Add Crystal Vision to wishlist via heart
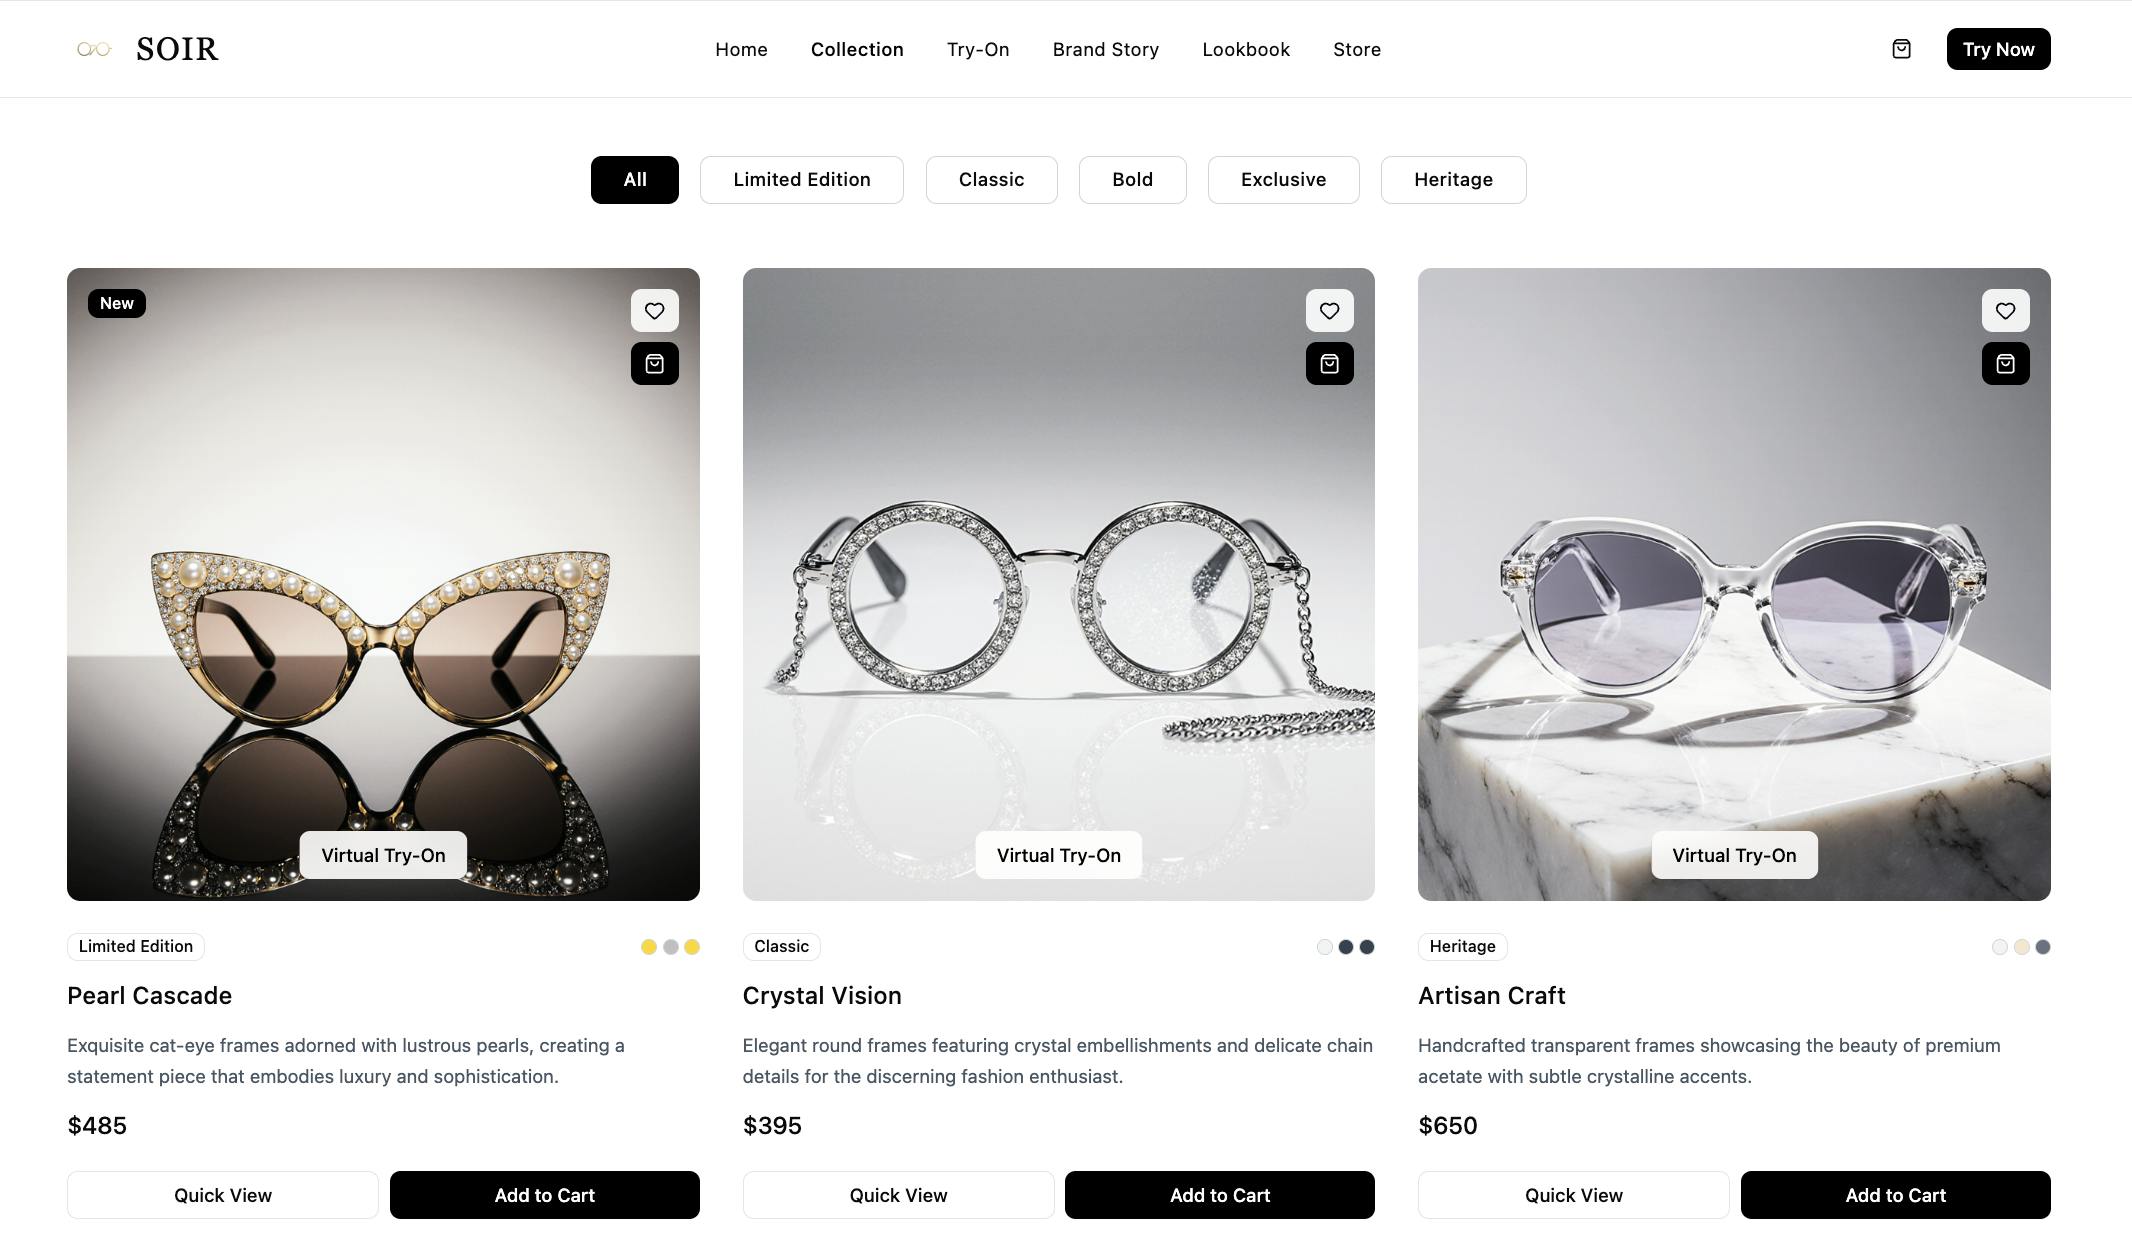 [x=1329, y=311]
